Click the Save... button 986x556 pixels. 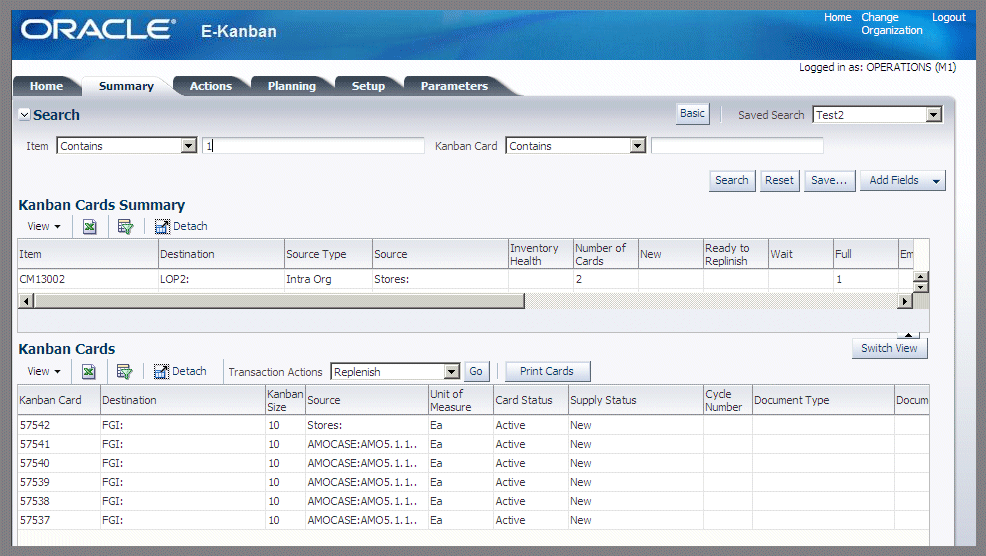click(x=829, y=181)
